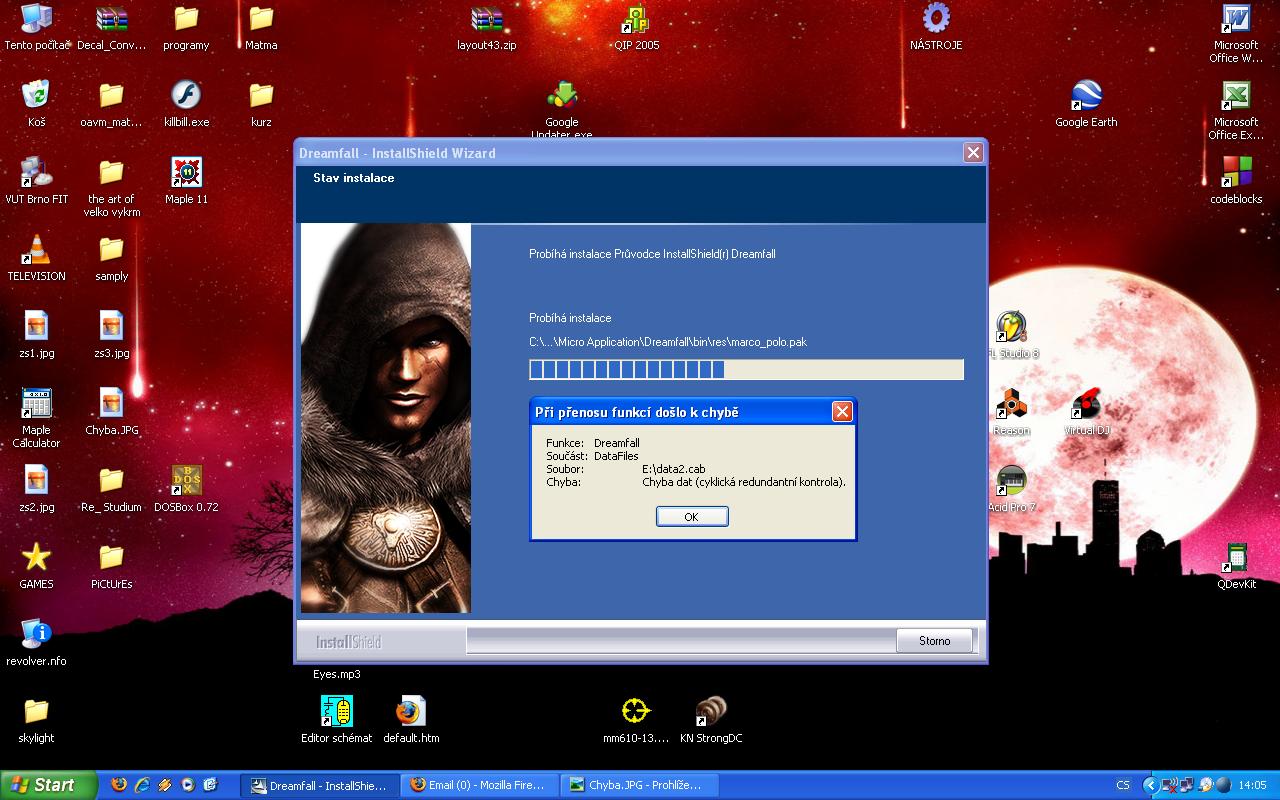Open the codeblocks shortcut
The height and width of the screenshot is (800, 1280).
1236,174
